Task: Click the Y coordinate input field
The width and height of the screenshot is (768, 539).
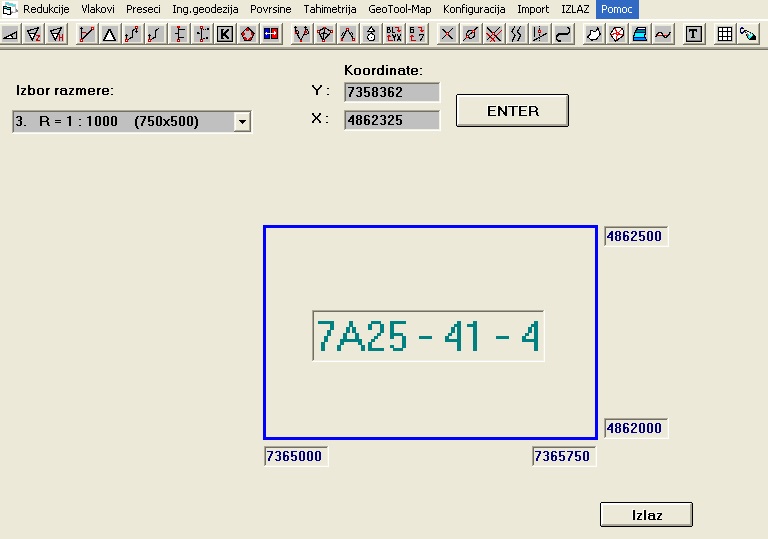Action: point(392,93)
